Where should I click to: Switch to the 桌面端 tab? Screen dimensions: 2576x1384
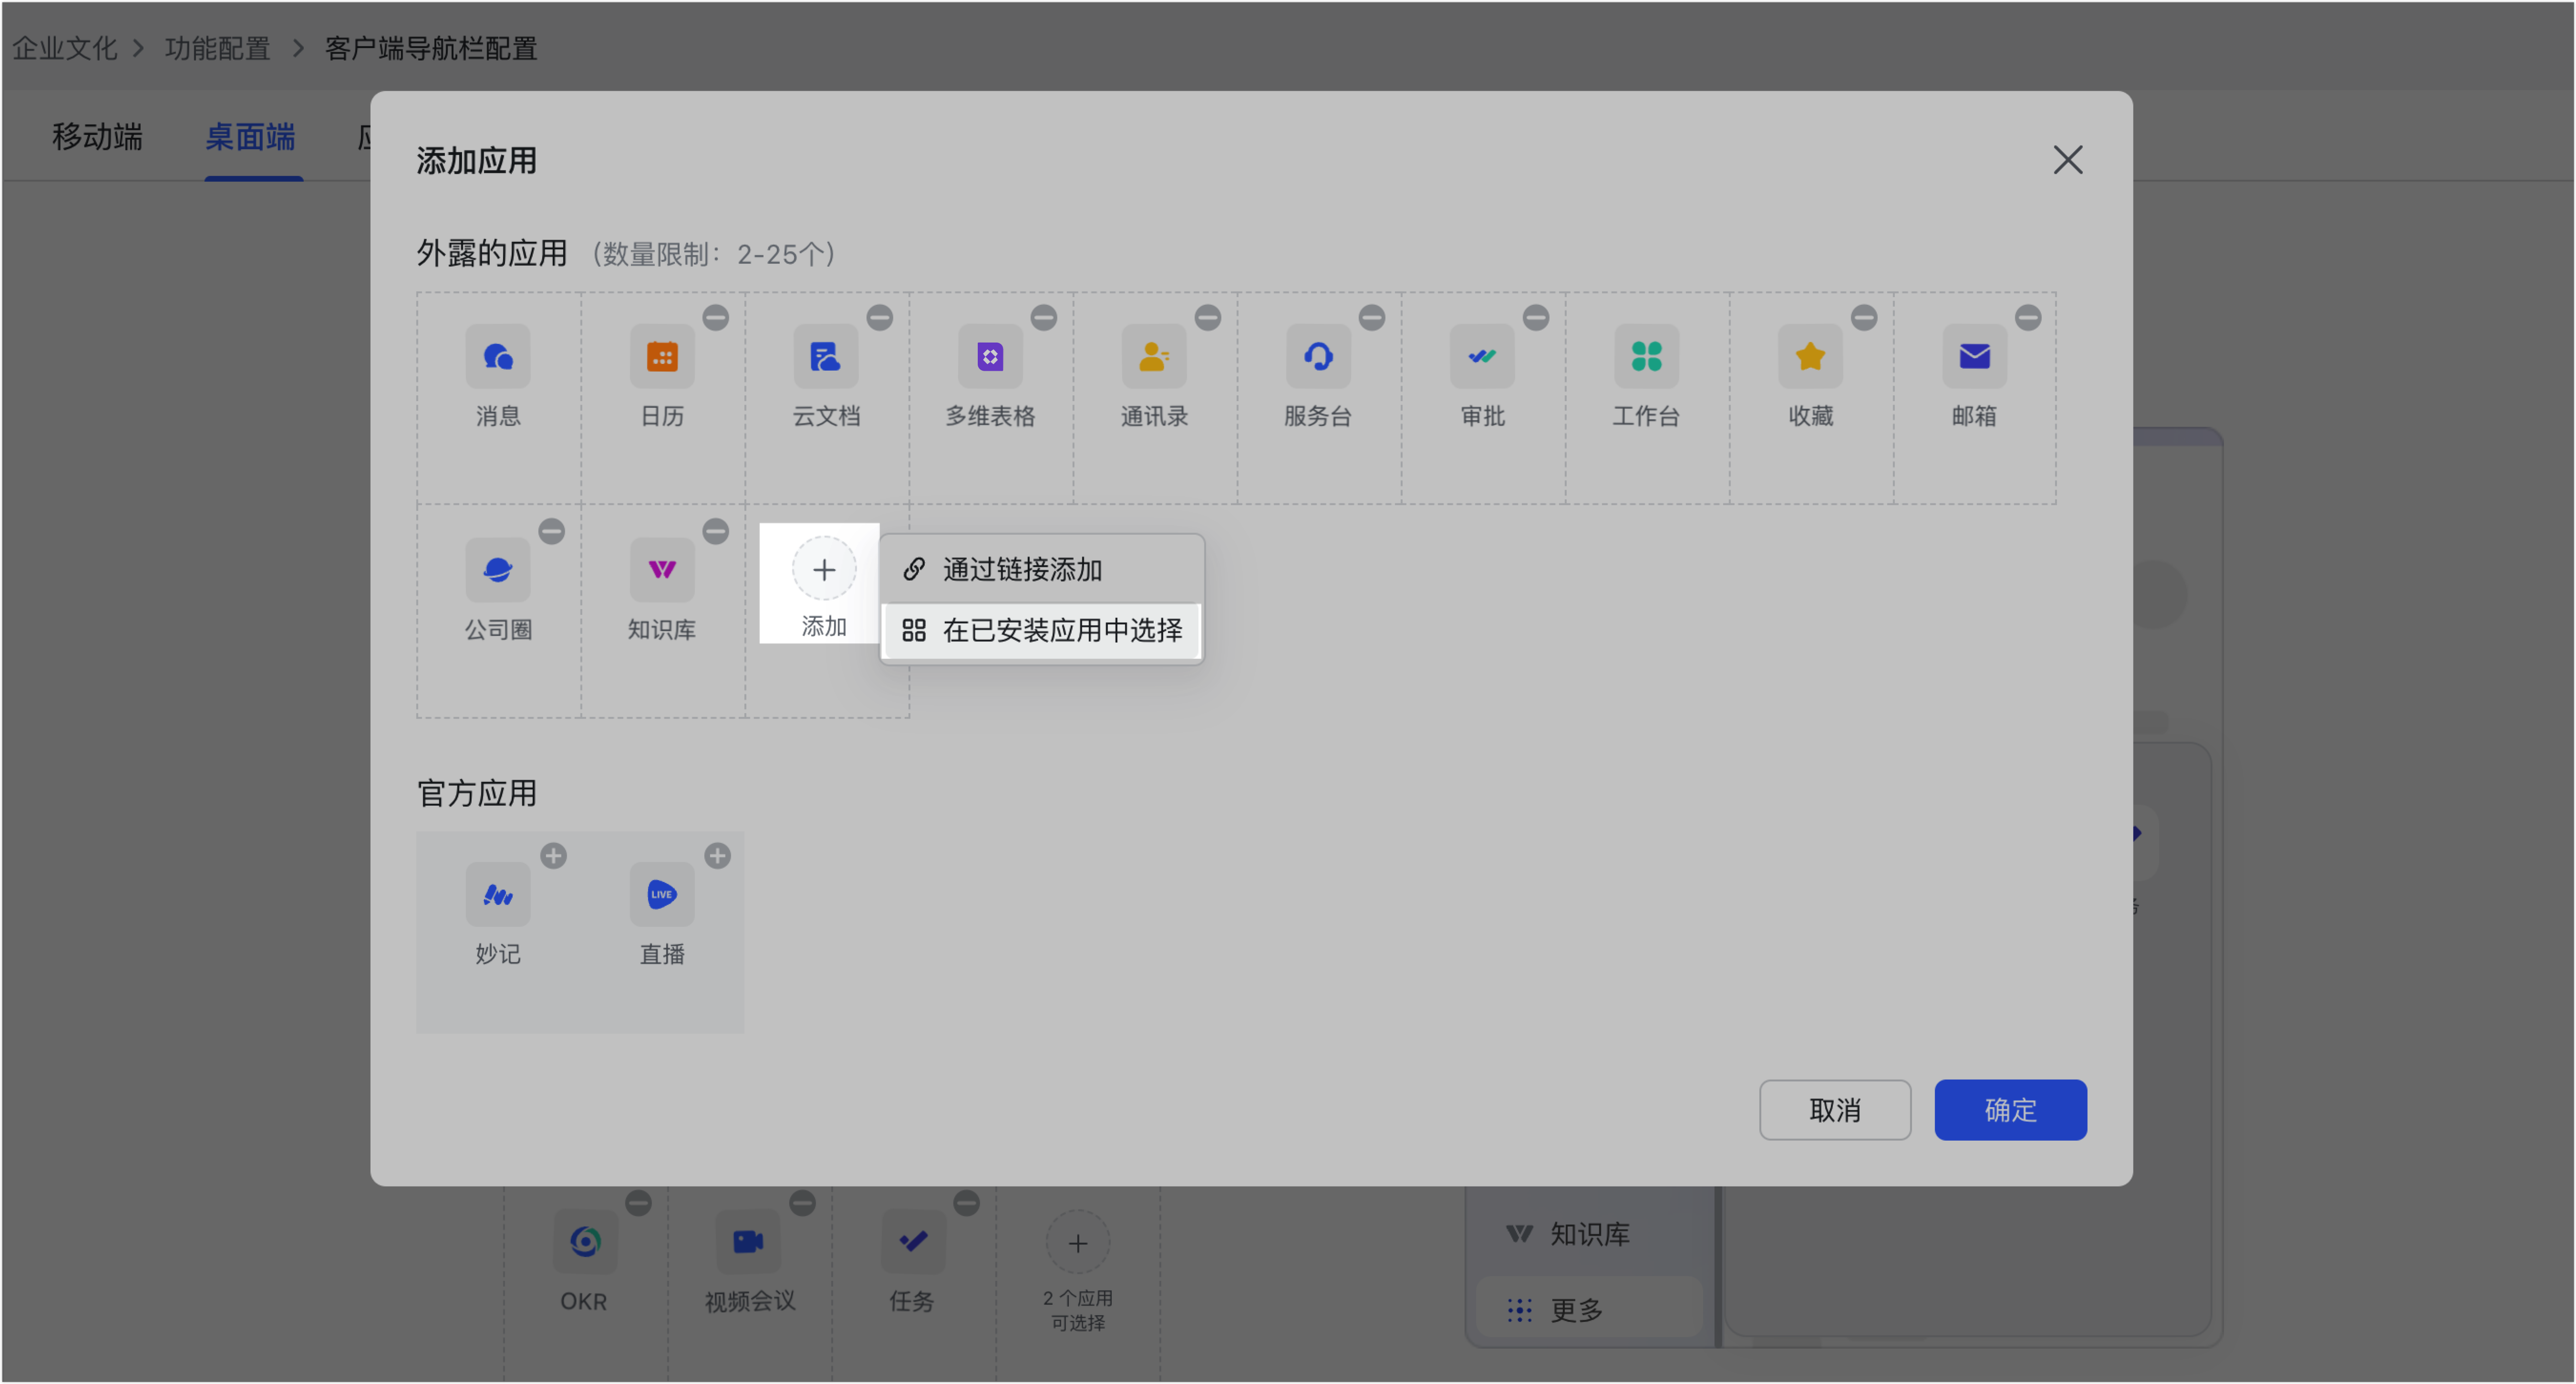pos(250,136)
